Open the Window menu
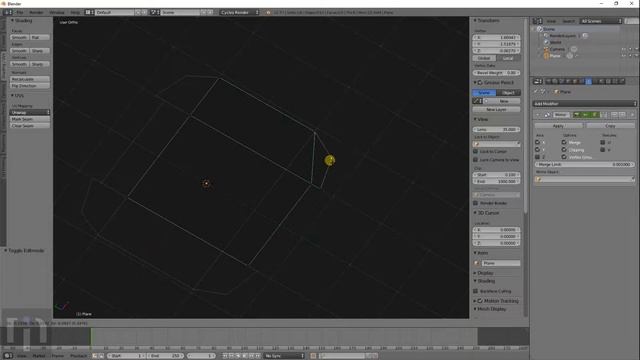Viewport: 640px width, 360px height. (x=57, y=12)
